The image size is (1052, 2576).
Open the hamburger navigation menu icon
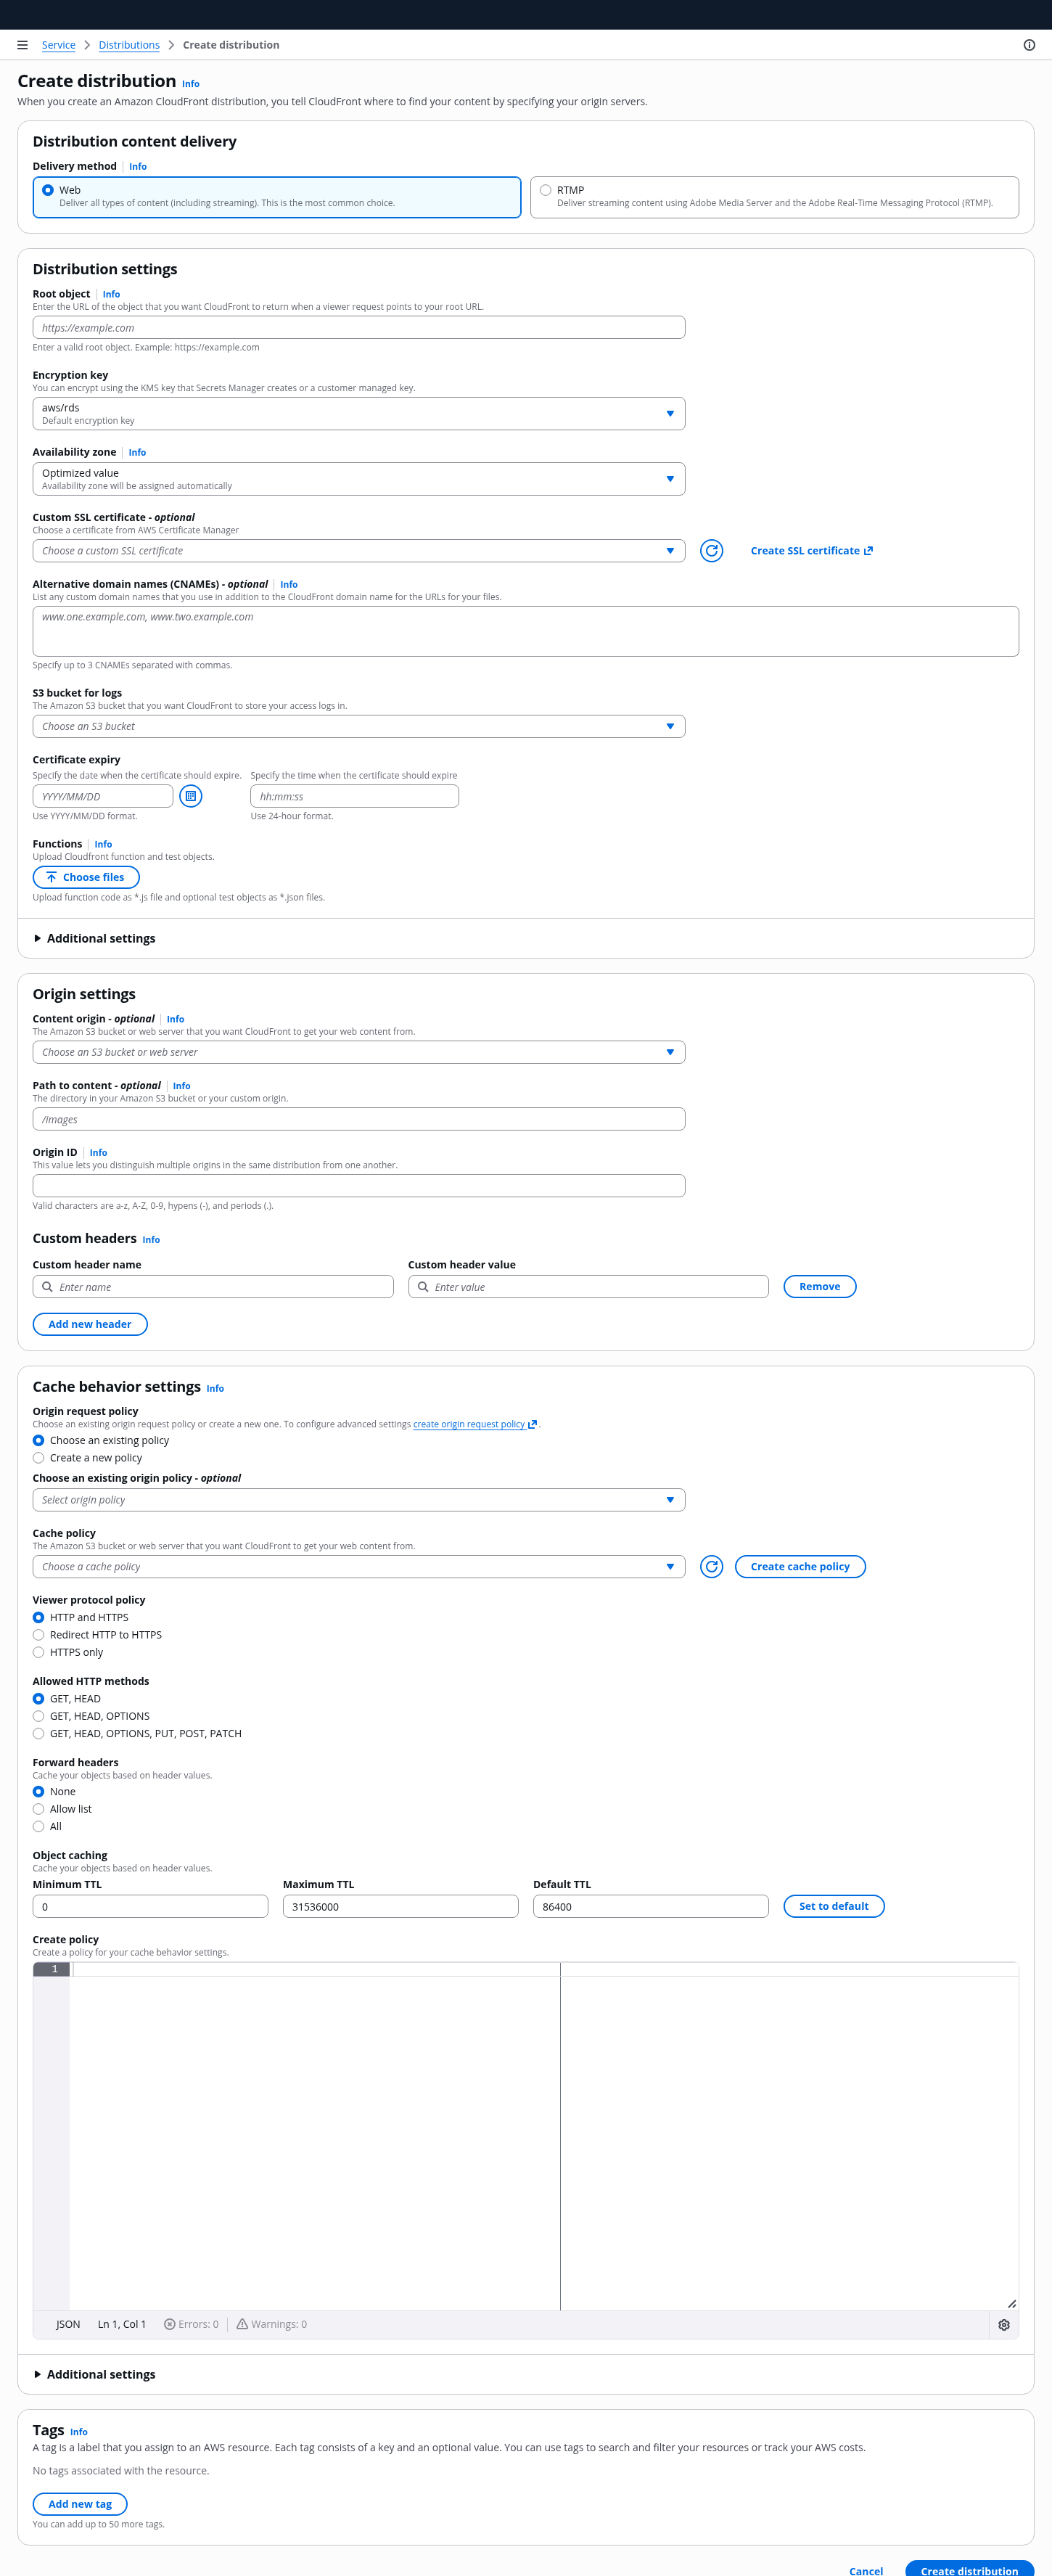point(22,45)
